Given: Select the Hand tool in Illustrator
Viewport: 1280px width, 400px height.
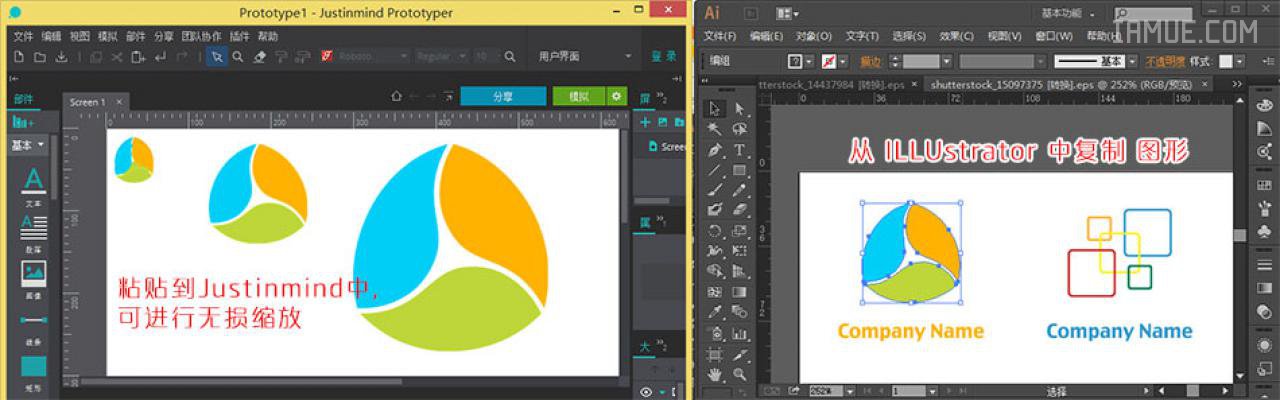Looking at the screenshot, I should point(714,373).
